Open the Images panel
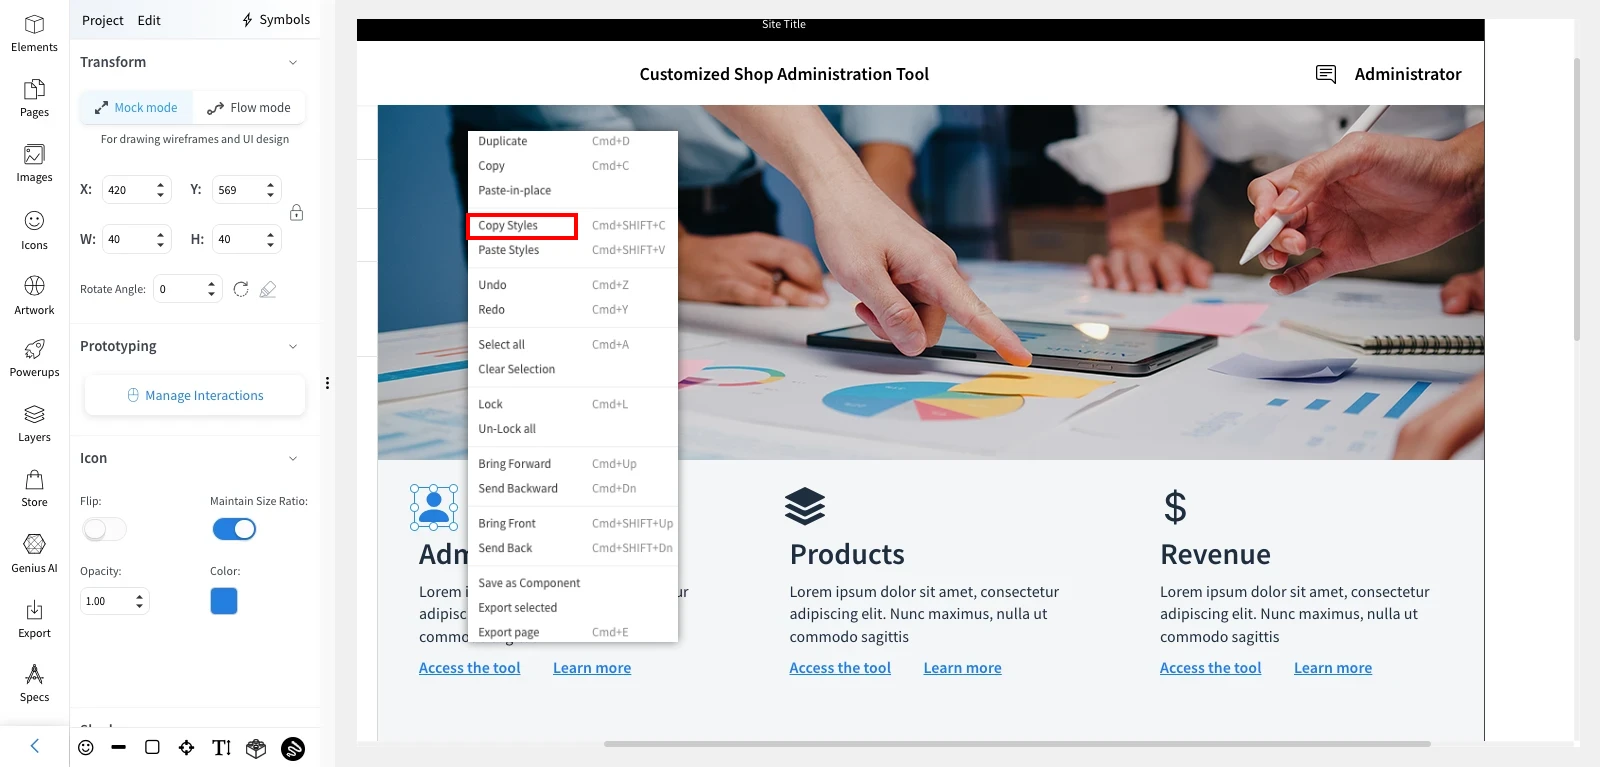This screenshot has height=767, width=1600. 34,163
